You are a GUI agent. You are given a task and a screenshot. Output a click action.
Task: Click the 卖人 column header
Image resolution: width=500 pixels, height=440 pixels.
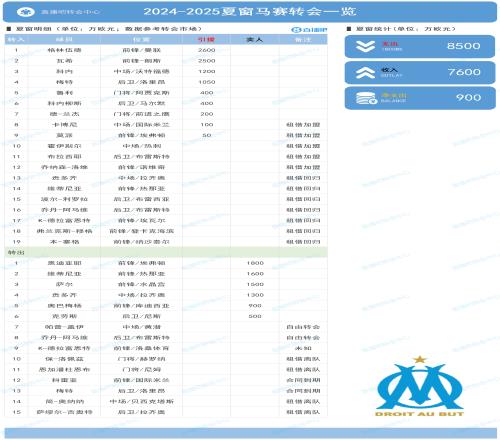pyautogui.click(x=255, y=40)
